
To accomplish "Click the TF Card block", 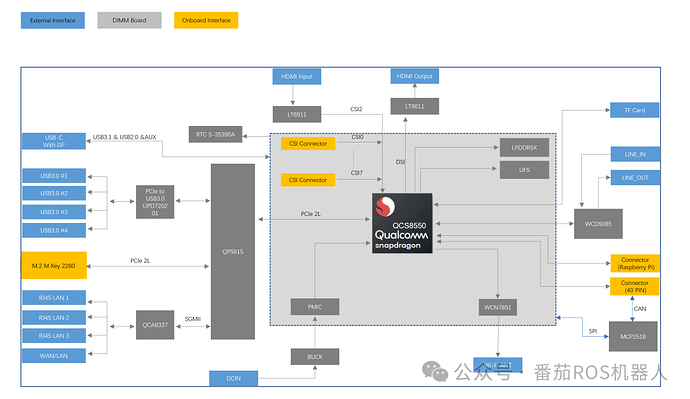I will [x=635, y=110].
